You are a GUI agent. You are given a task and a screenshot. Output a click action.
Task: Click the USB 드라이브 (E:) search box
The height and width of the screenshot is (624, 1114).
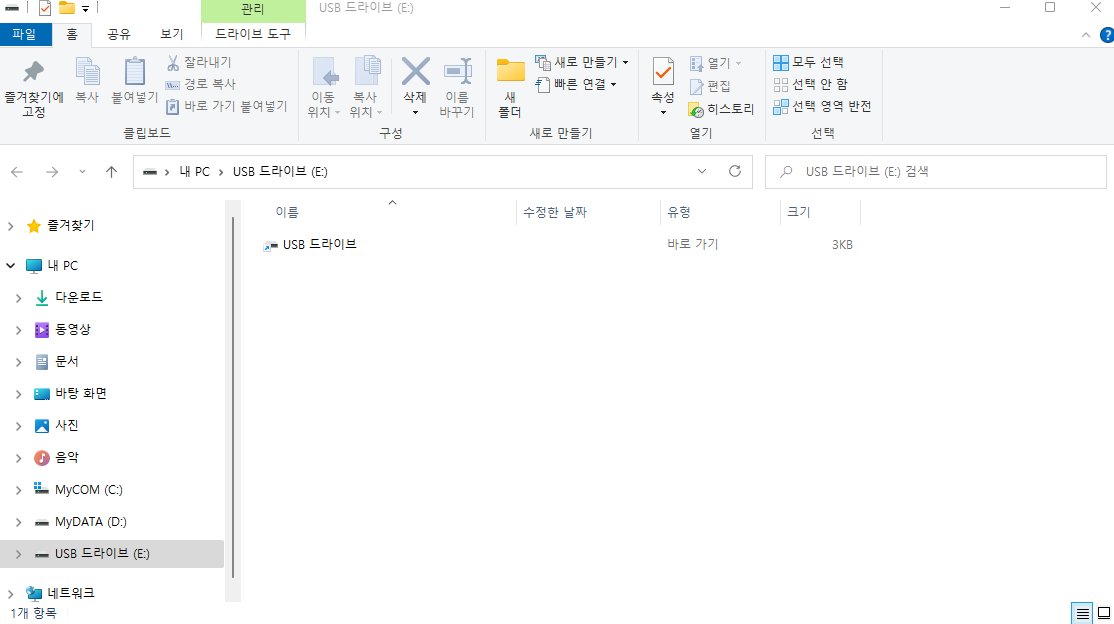click(936, 172)
